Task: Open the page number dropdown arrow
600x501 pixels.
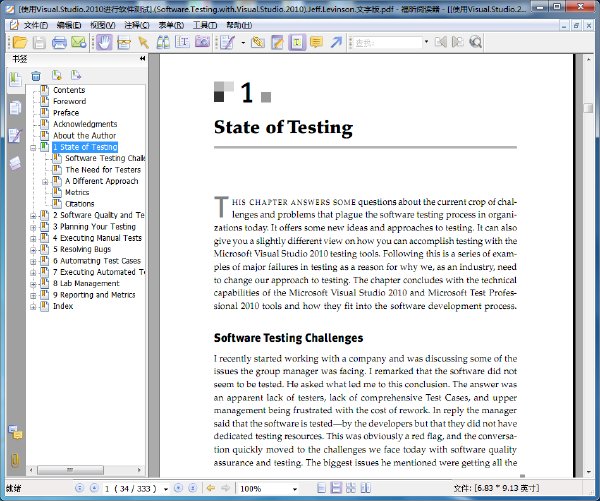Action: click(x=166, y=489)
